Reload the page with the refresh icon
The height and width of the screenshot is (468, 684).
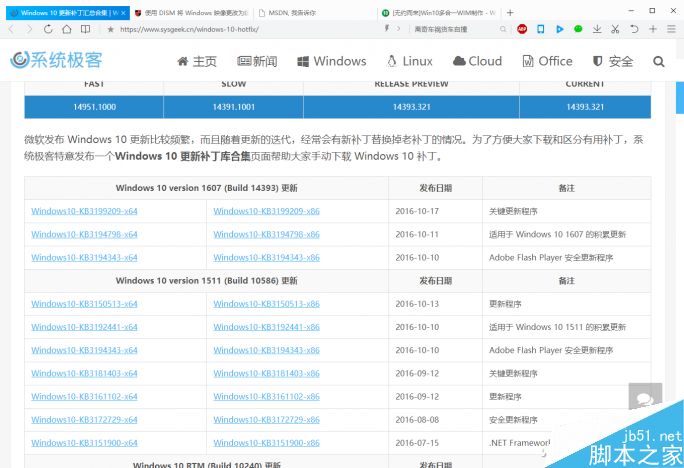pos(48,29)
